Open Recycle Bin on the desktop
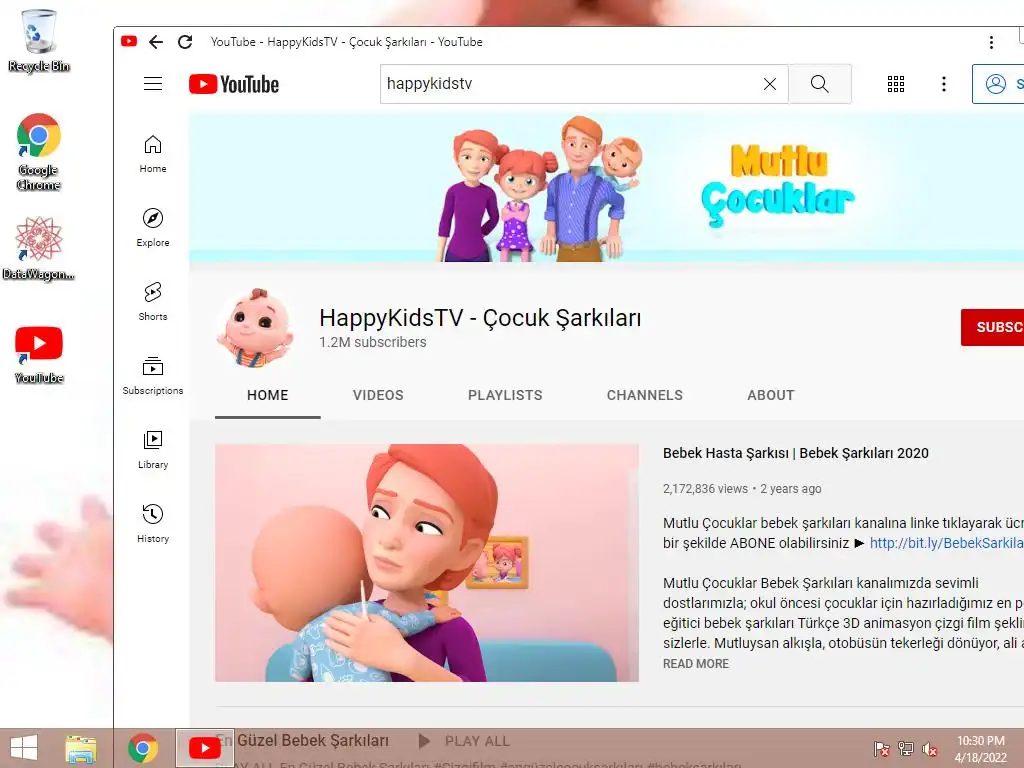This screenshot has height=768, width=1024. pyautogui.click(x=39, y=40)
